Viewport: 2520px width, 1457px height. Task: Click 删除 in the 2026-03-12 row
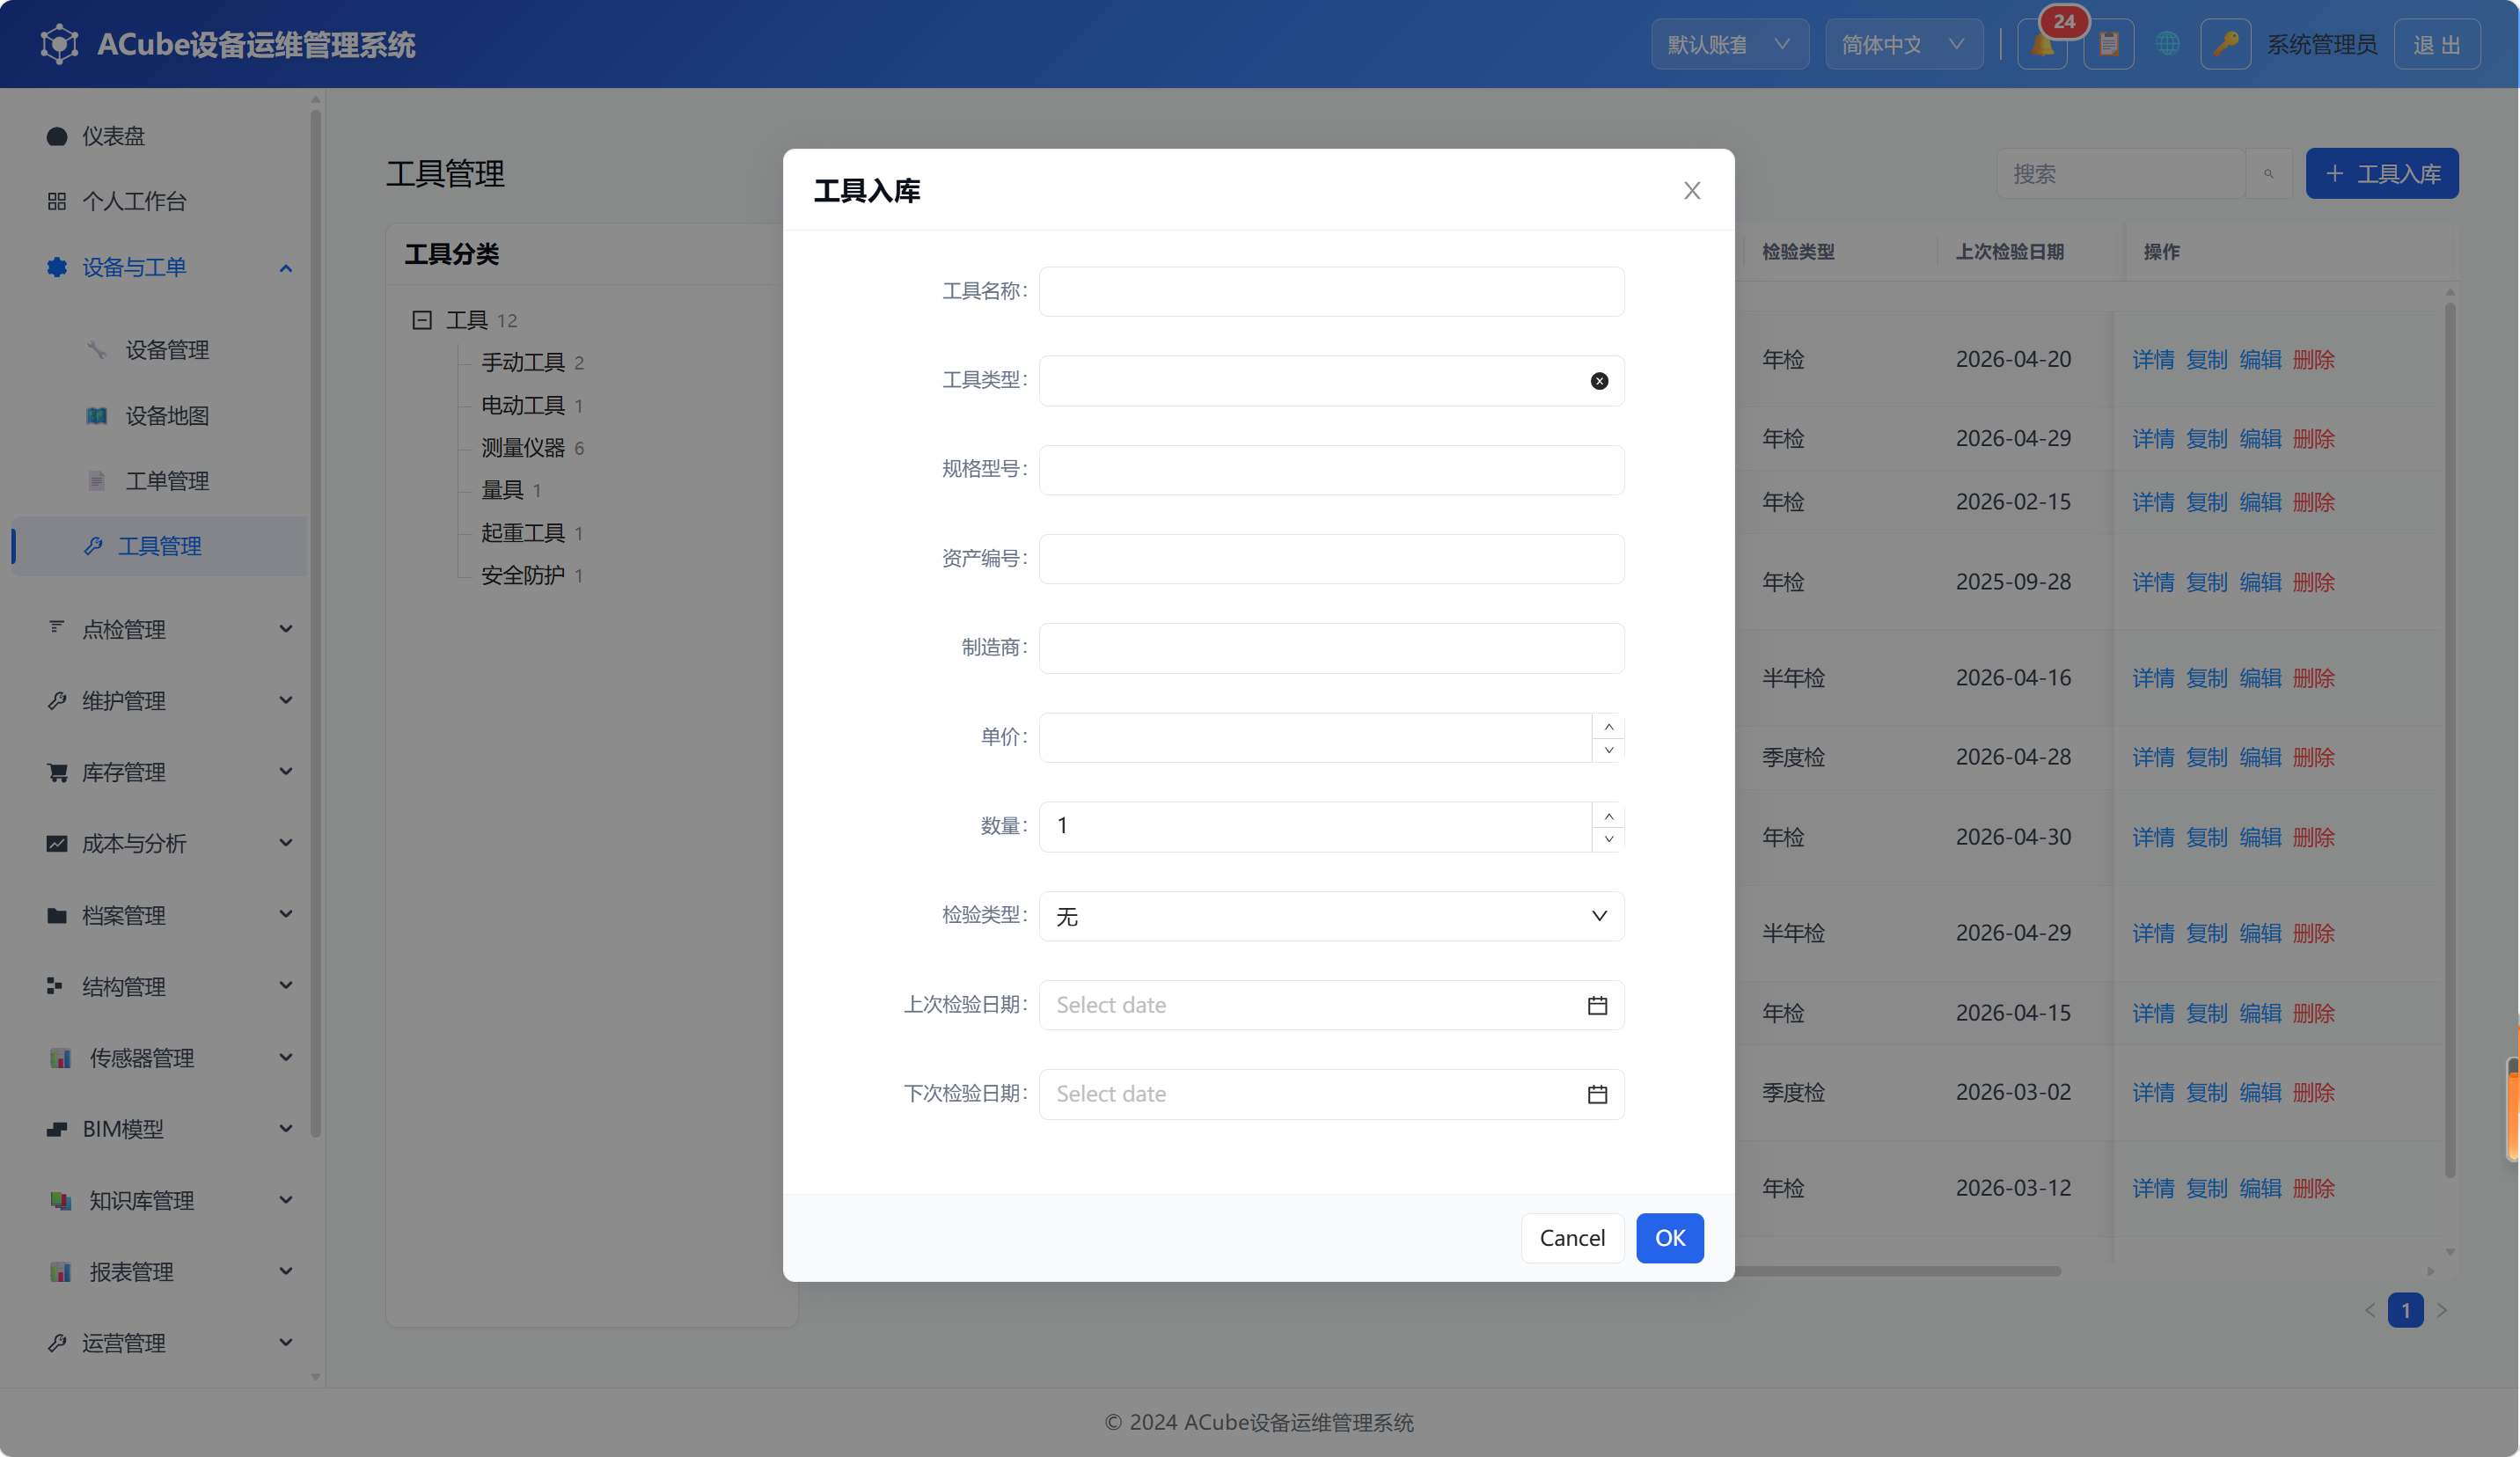tap(2313, 1188)
